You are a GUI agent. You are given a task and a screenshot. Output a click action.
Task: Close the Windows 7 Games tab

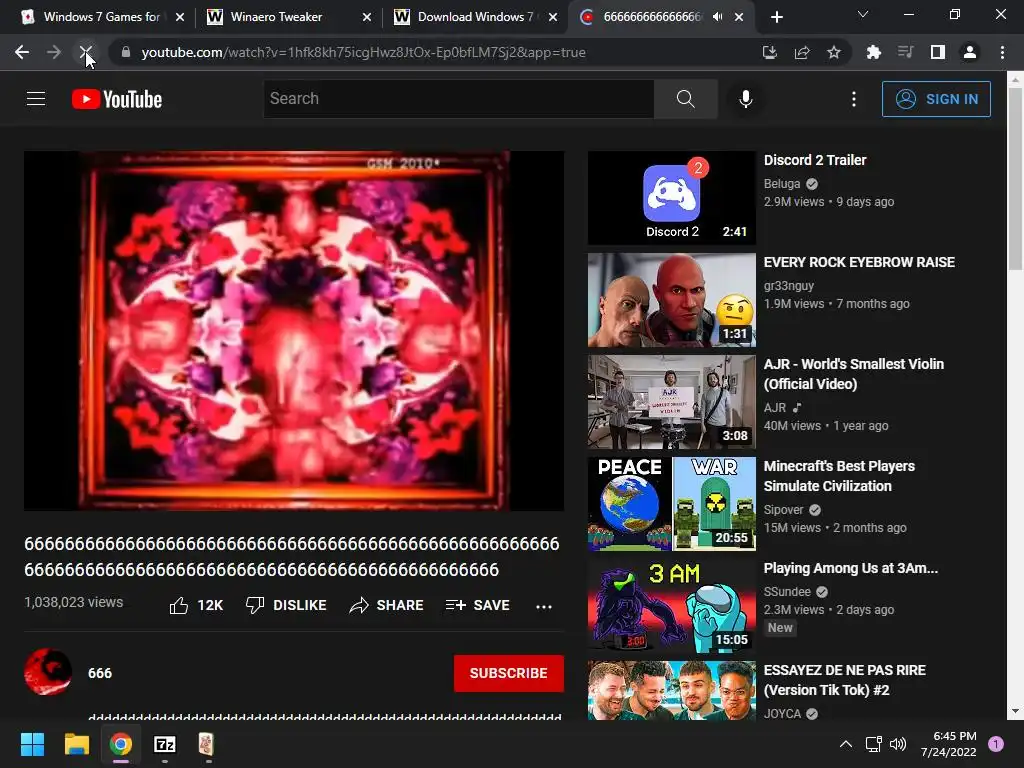pyautogui.click(x=180, y=17)
